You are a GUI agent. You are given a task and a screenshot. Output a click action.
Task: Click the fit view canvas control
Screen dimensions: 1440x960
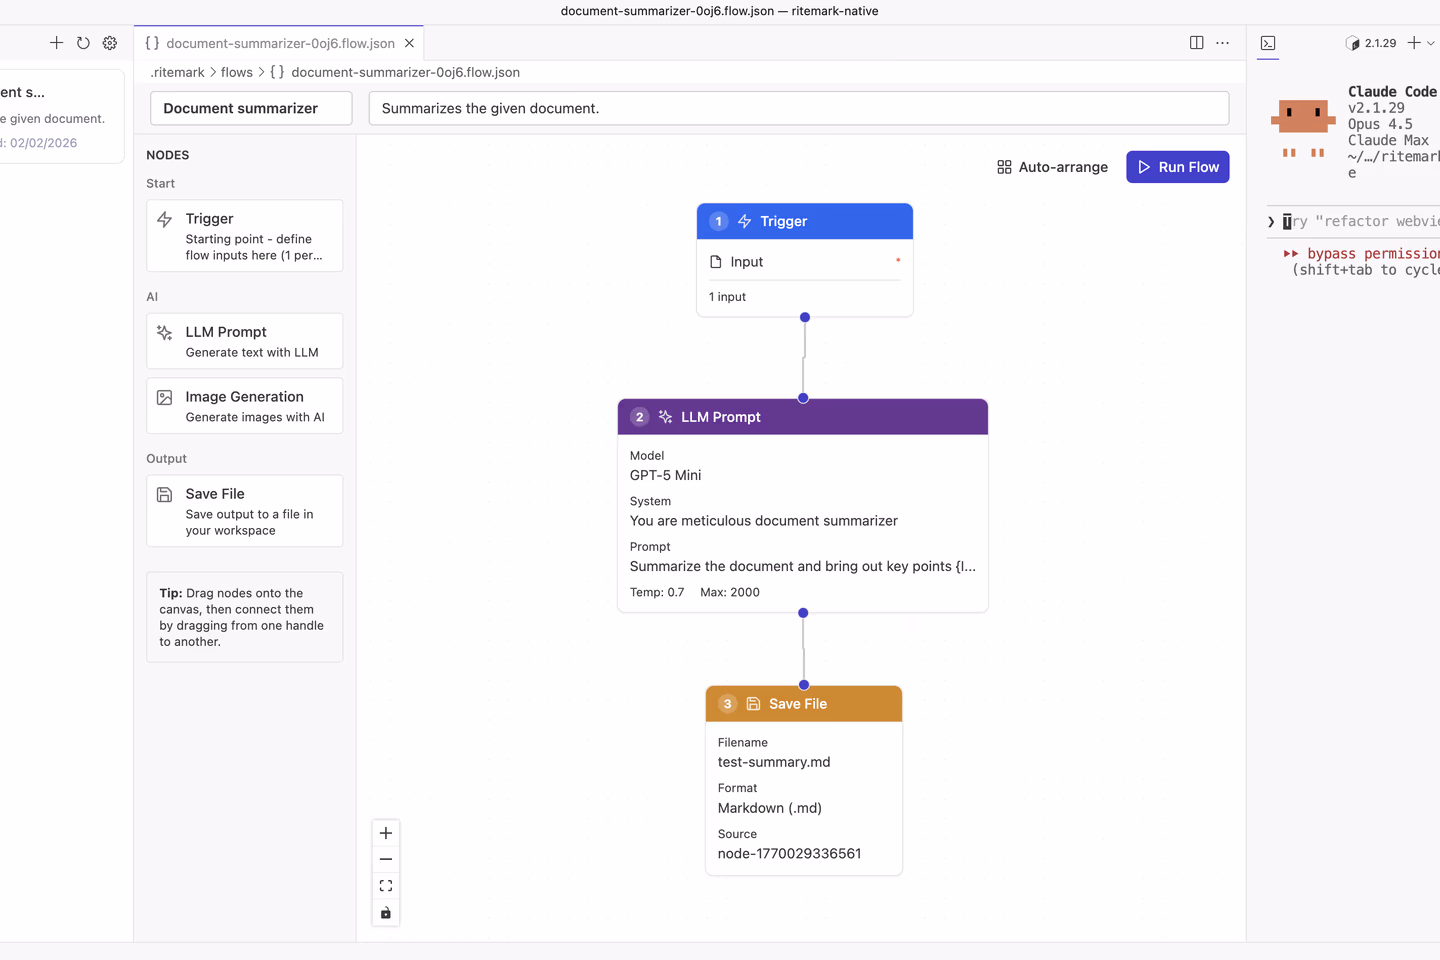(x=386, y=886)
